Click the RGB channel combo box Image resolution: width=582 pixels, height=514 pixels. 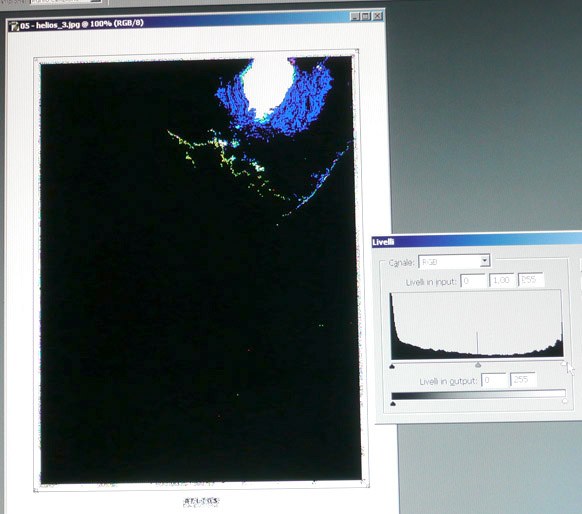pyautogui.click(x=454, y=261)
